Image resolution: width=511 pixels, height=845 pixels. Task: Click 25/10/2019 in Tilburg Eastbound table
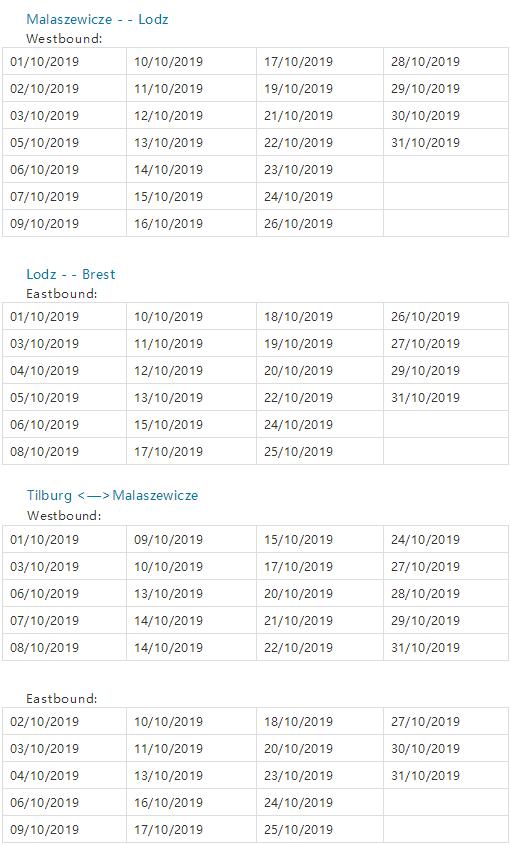click(298, 829)
